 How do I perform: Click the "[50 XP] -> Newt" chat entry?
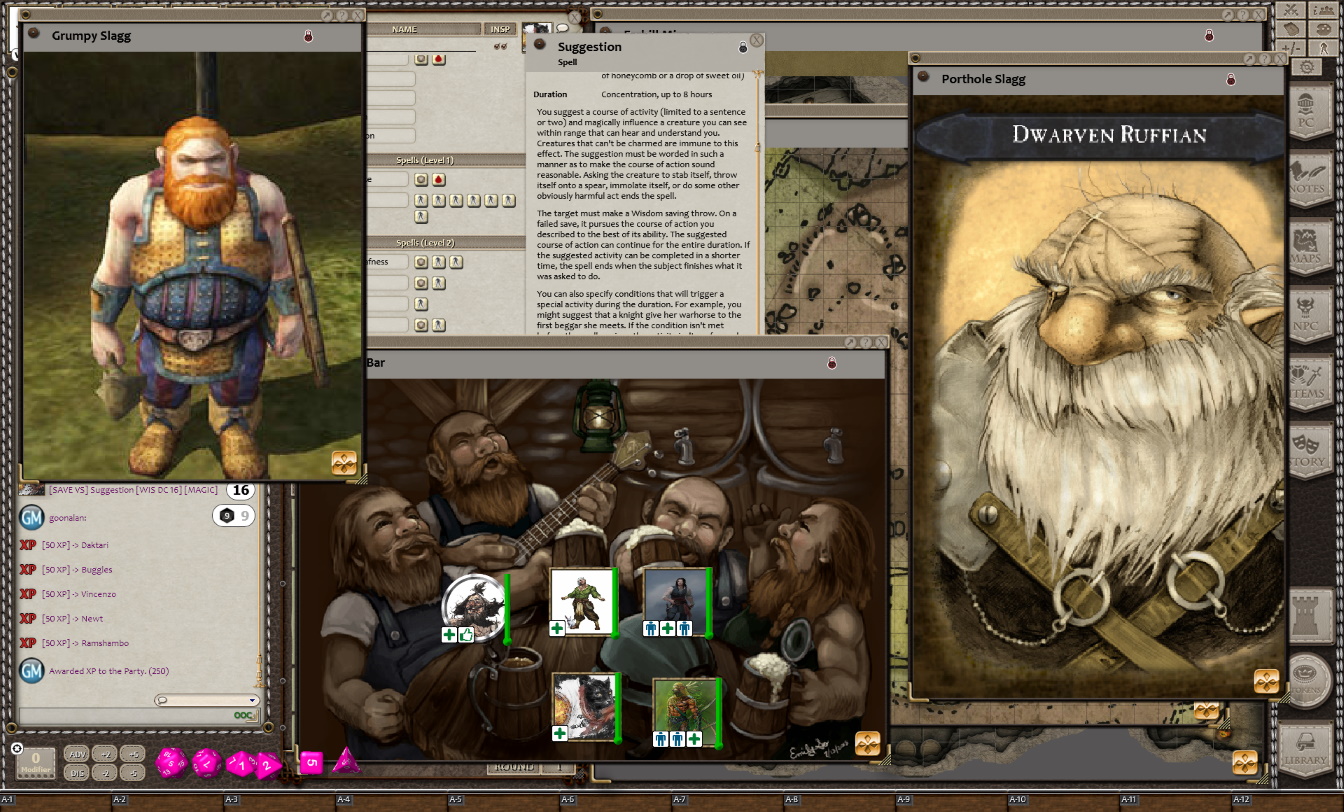(x=72, y=619)
